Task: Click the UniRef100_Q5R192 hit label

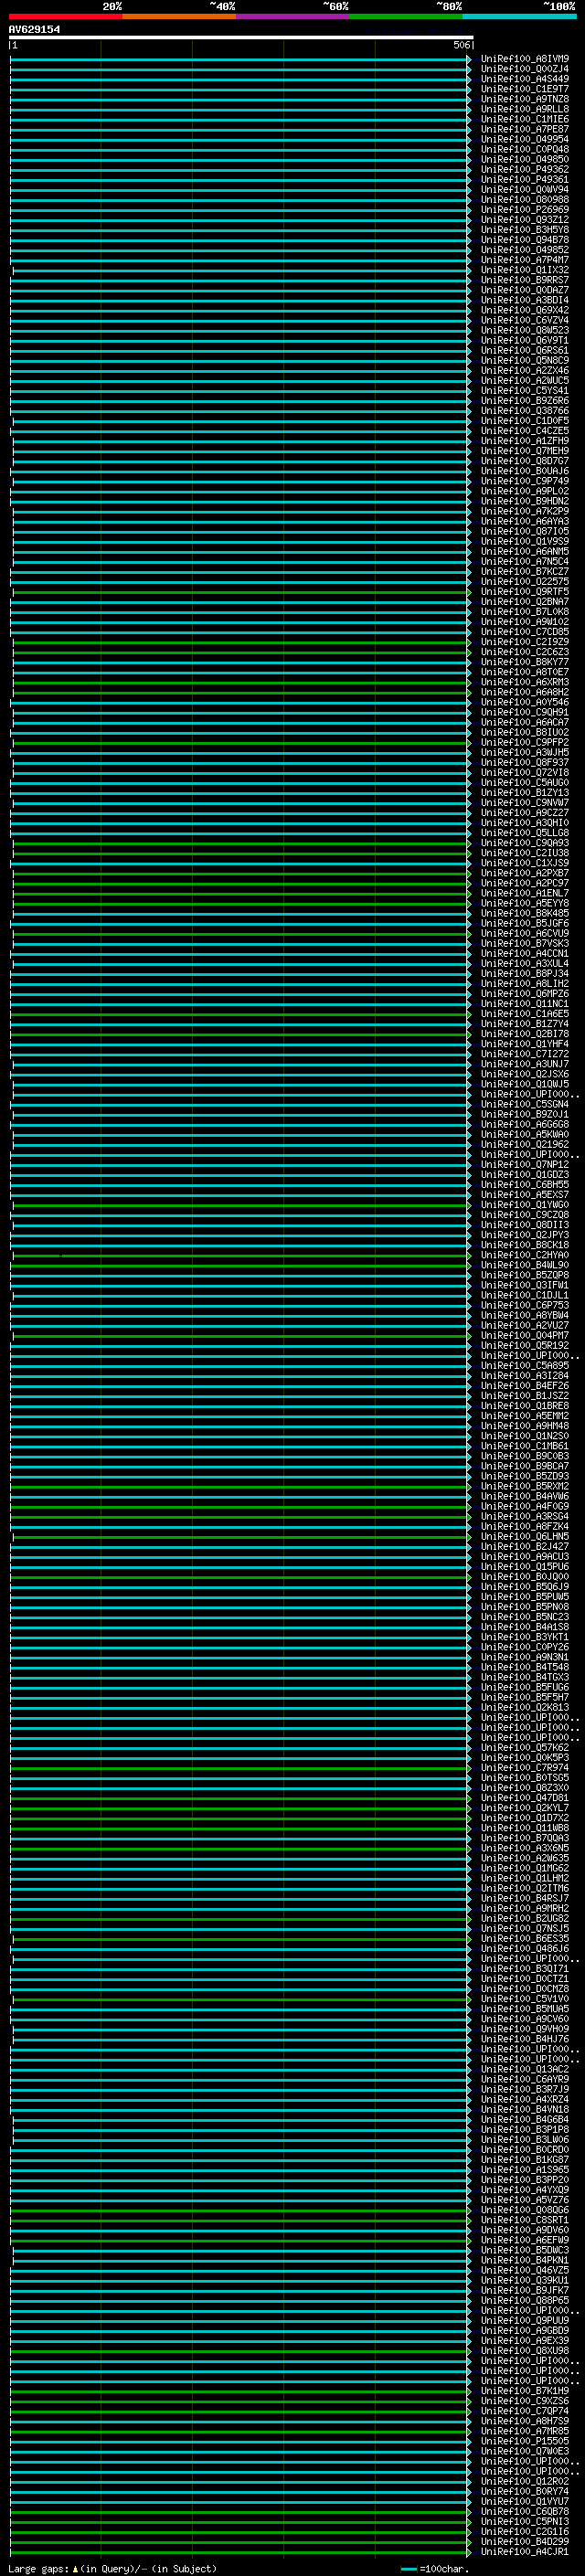Action: [x=524, y=1346]
